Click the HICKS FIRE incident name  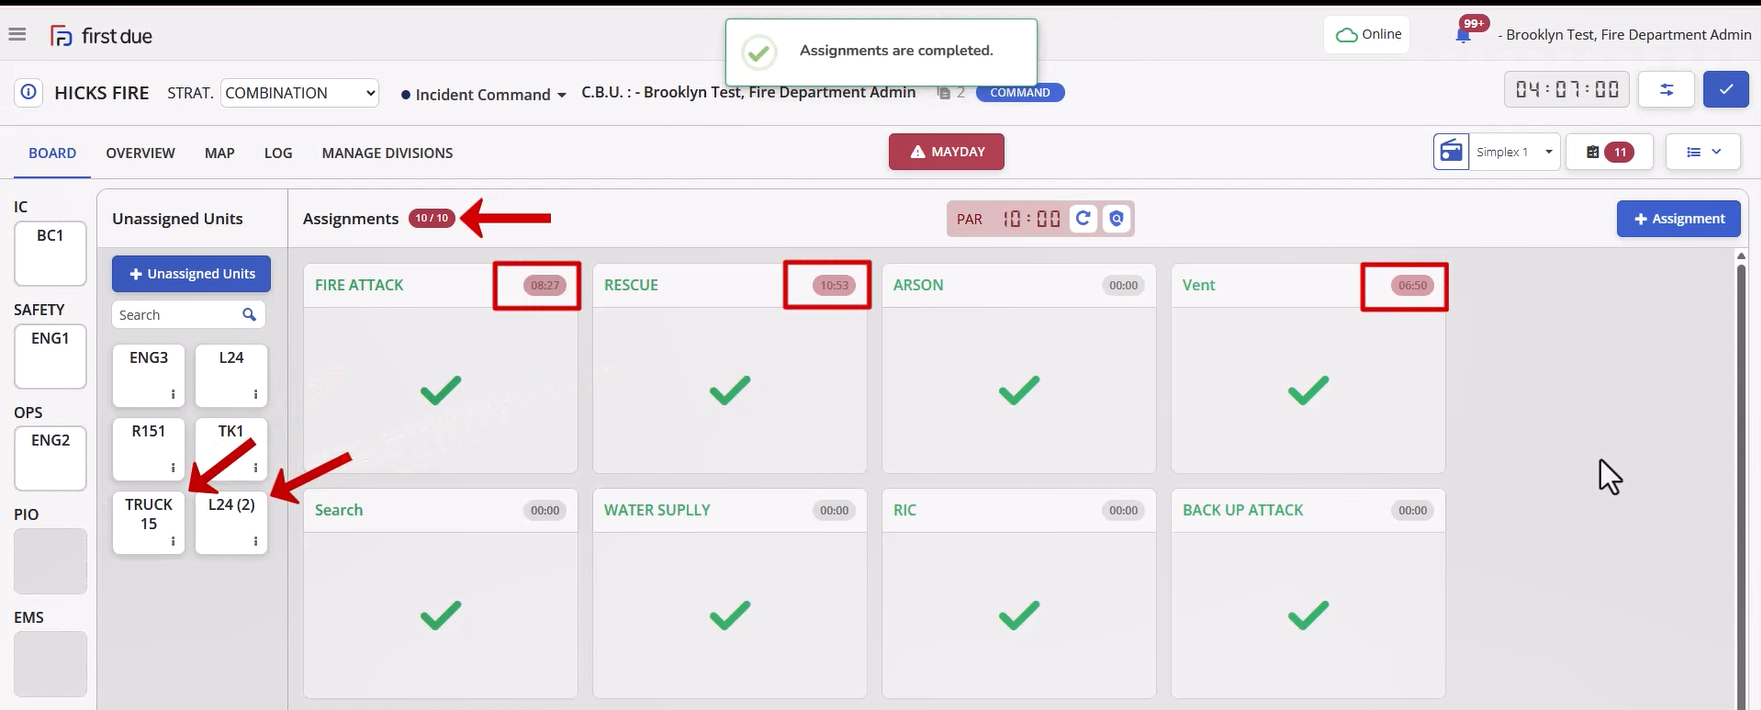(101, 93)
